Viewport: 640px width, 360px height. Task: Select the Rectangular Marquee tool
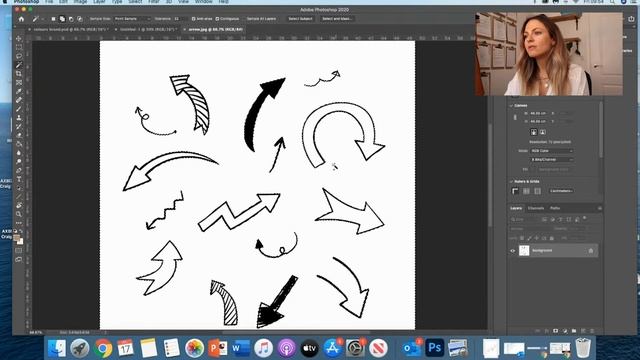[19, 47]
